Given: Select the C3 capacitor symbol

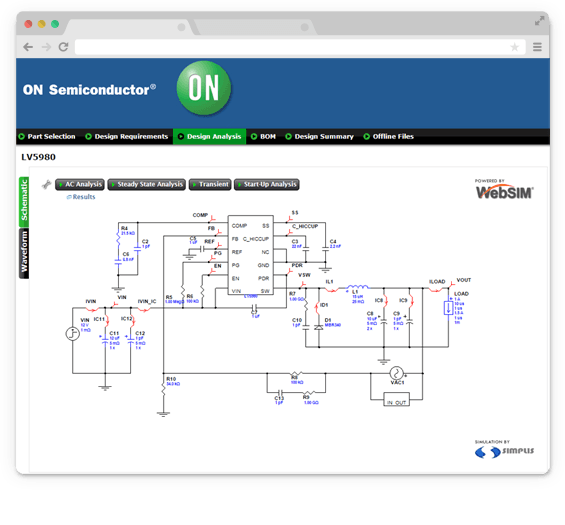Looking at the screenshot, I should tap(306, 248).
